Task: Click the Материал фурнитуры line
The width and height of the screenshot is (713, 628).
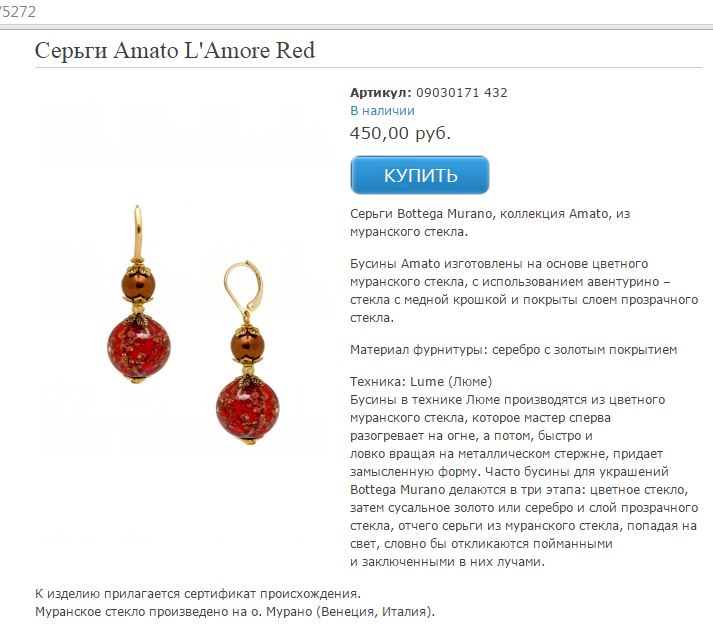Action: 513,350
